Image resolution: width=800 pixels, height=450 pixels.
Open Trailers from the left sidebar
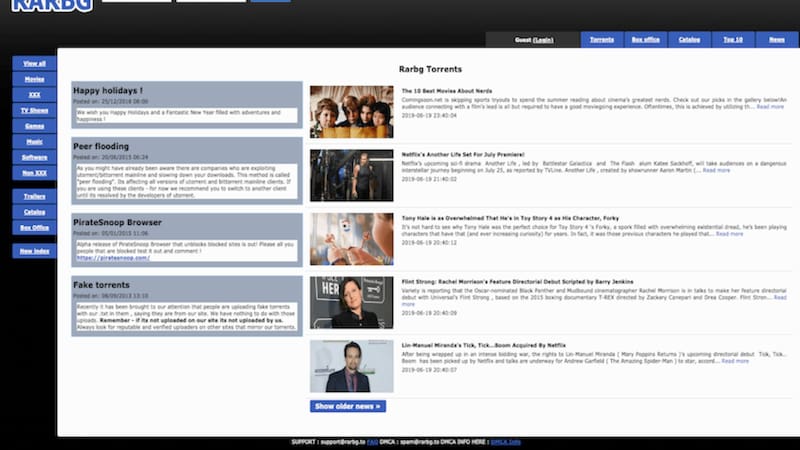pos(34,196)
